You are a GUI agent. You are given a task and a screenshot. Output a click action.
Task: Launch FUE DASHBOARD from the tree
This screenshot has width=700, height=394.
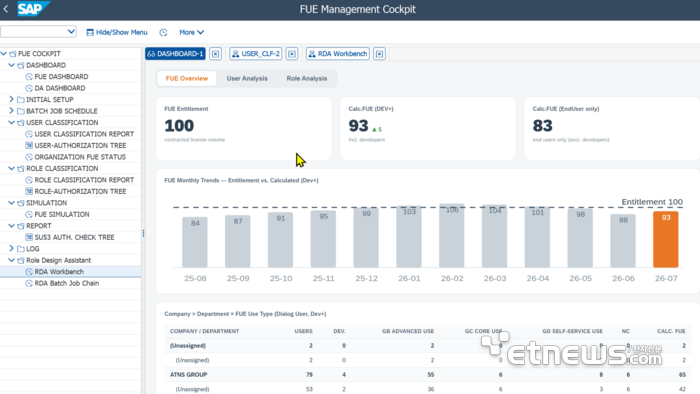click(x=61, y=77)
